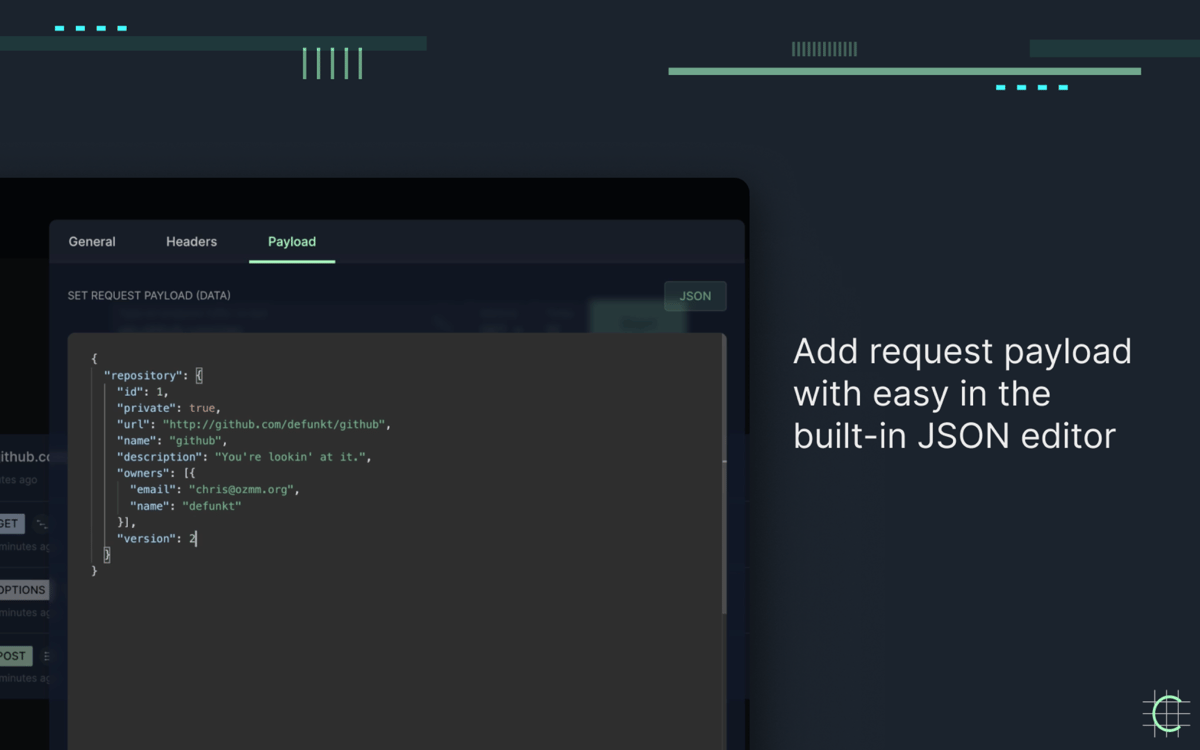The image size is (1200, 750).
Task: Click the JSON format button
Action: [695, 296]
